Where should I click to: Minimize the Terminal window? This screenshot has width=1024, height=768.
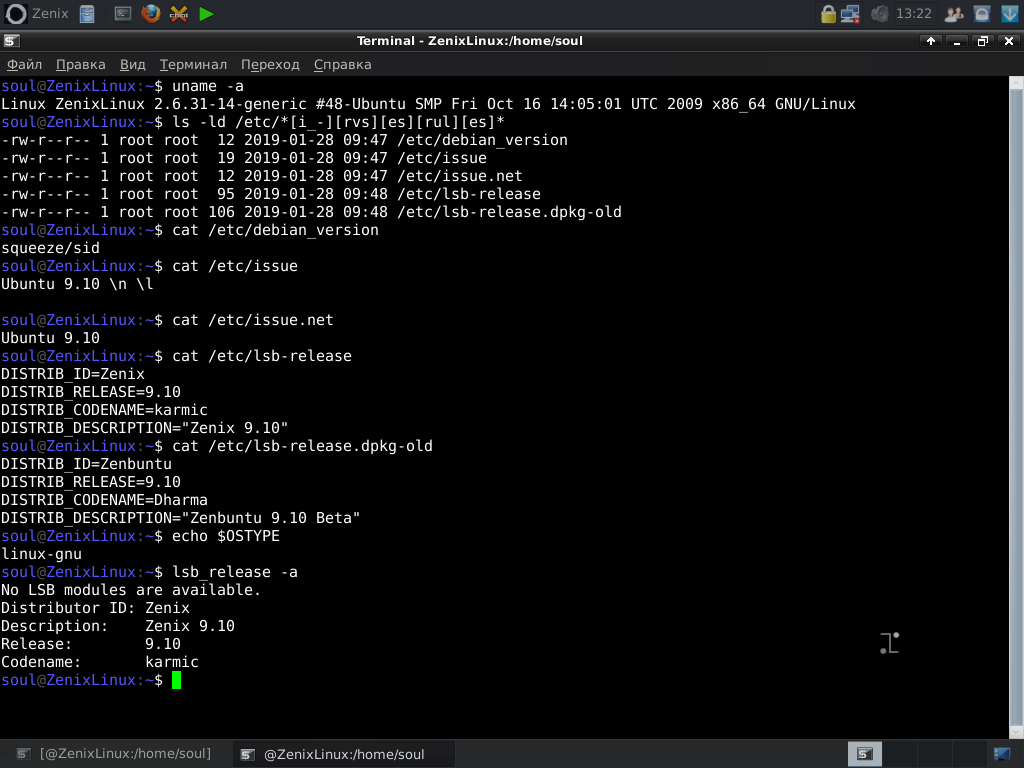957,41
